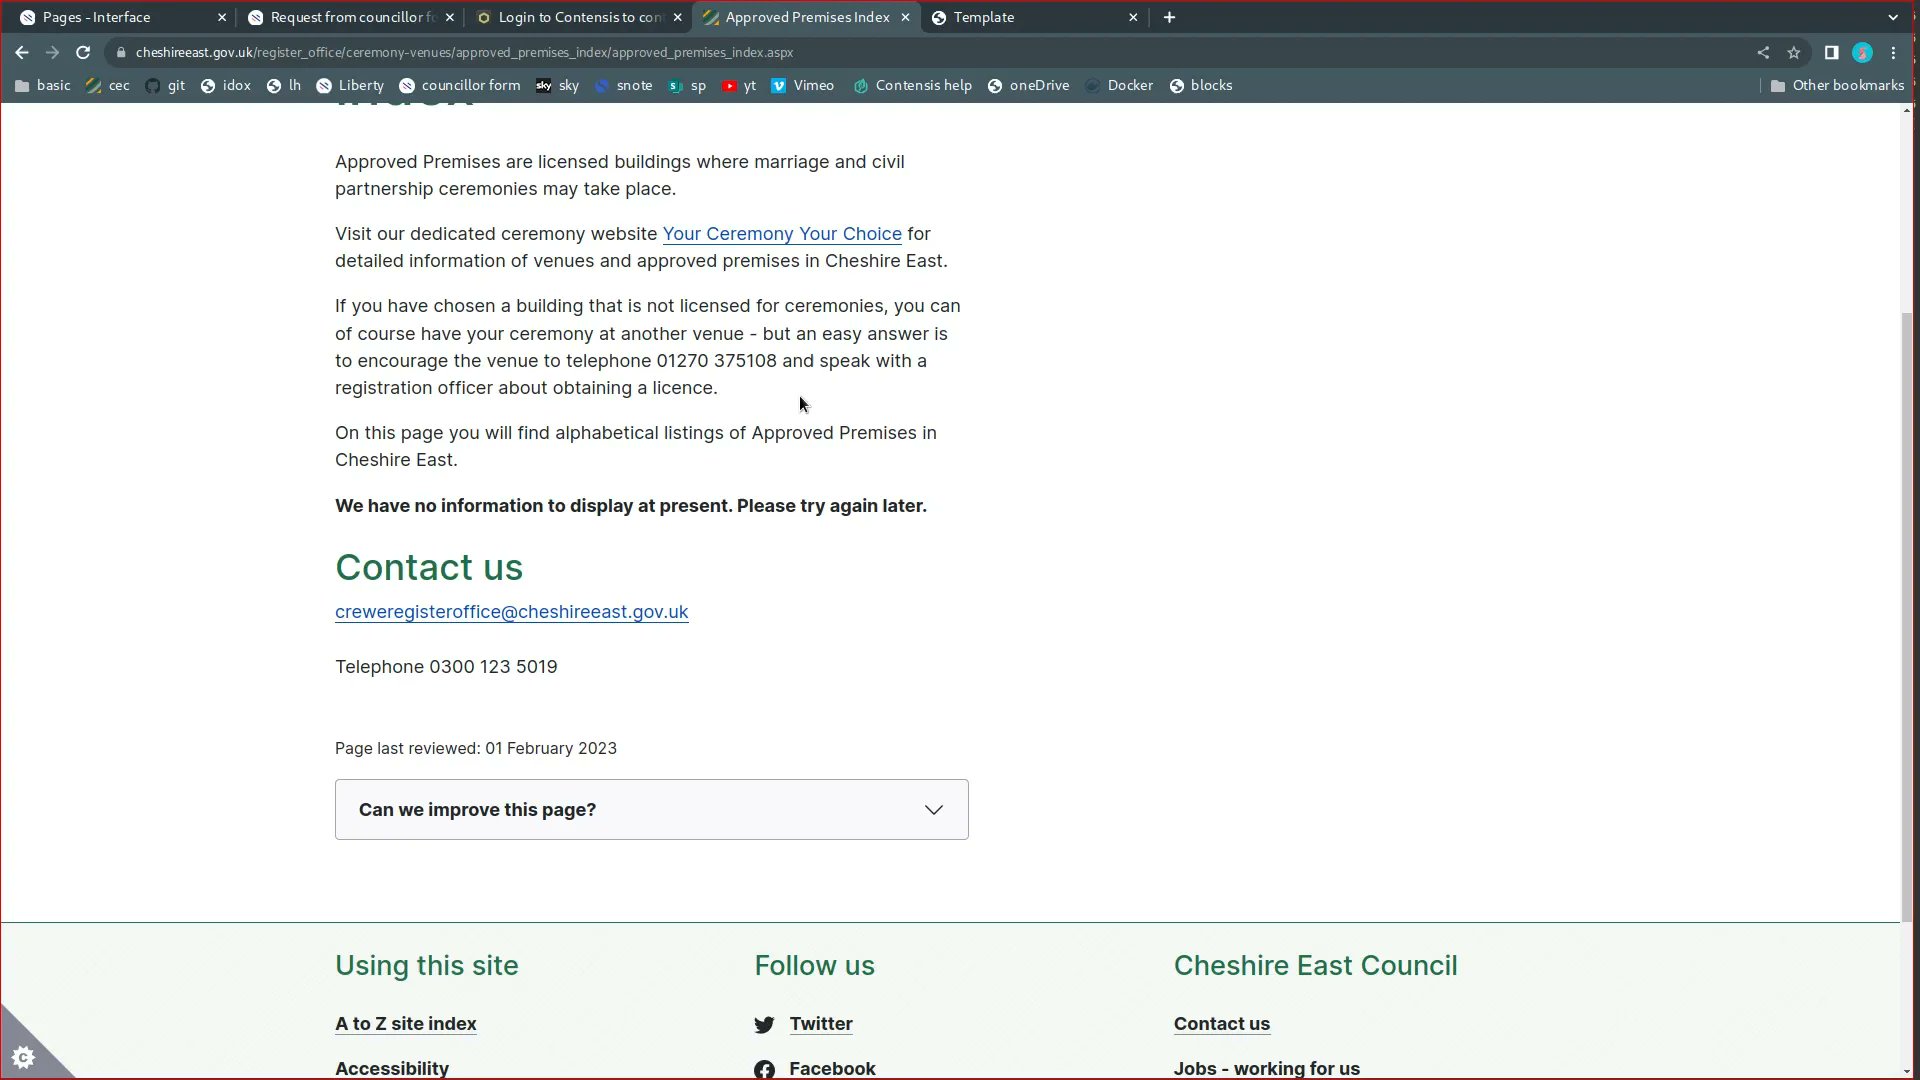Click the share page icon in address bar

tap(1763, 53)
